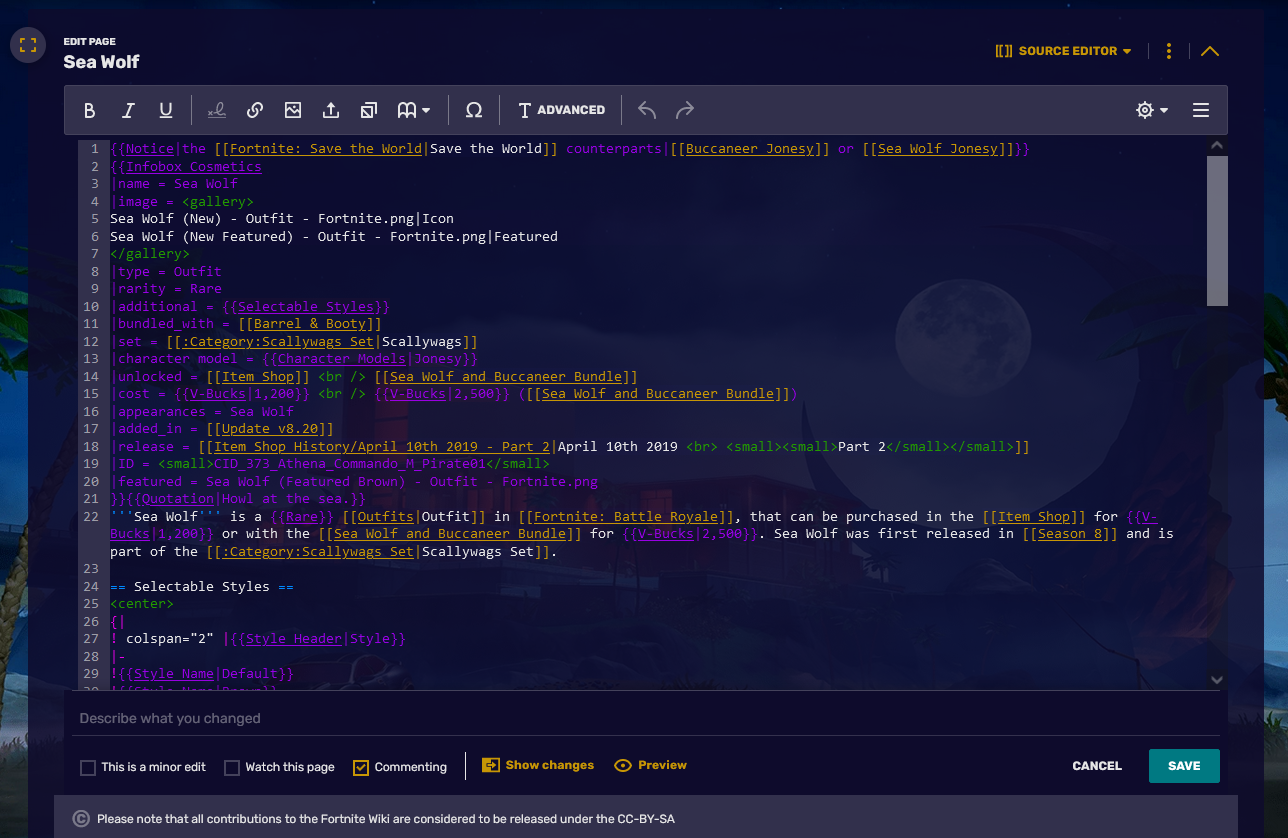Uncheck the Commenting checkbox

click(x=361, y=768)
